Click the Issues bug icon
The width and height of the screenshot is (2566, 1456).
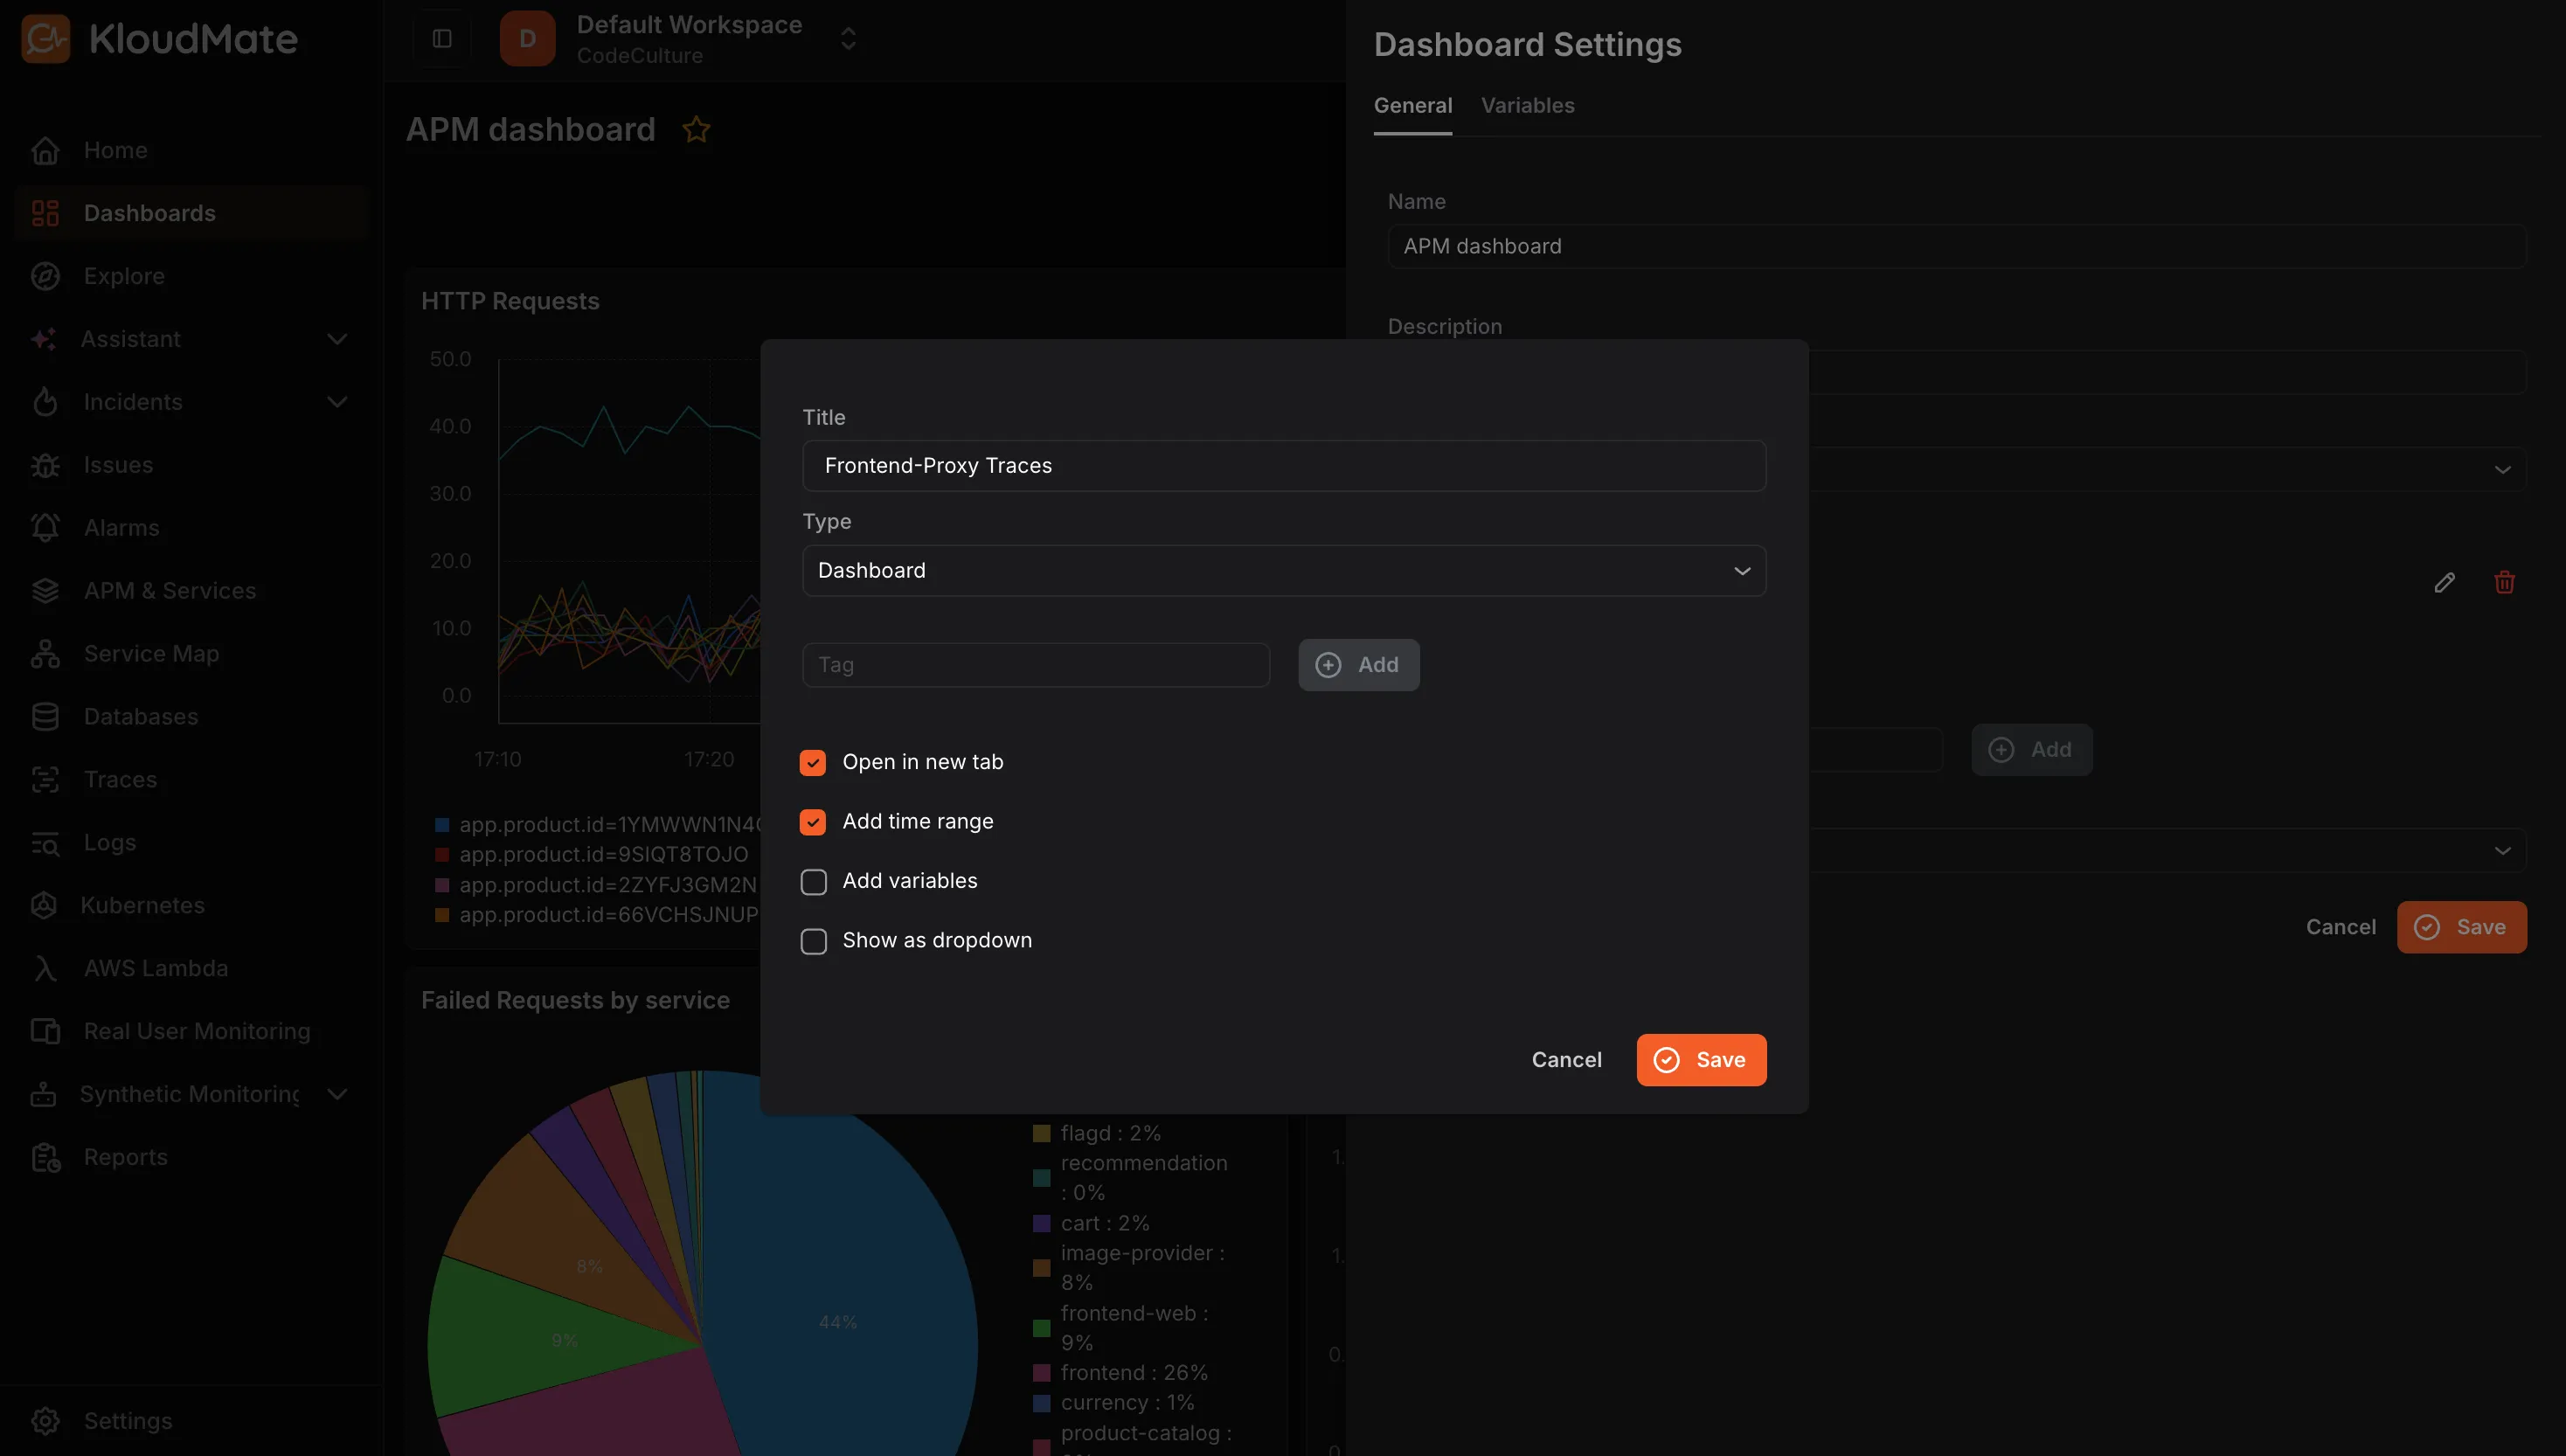point(45,465)
